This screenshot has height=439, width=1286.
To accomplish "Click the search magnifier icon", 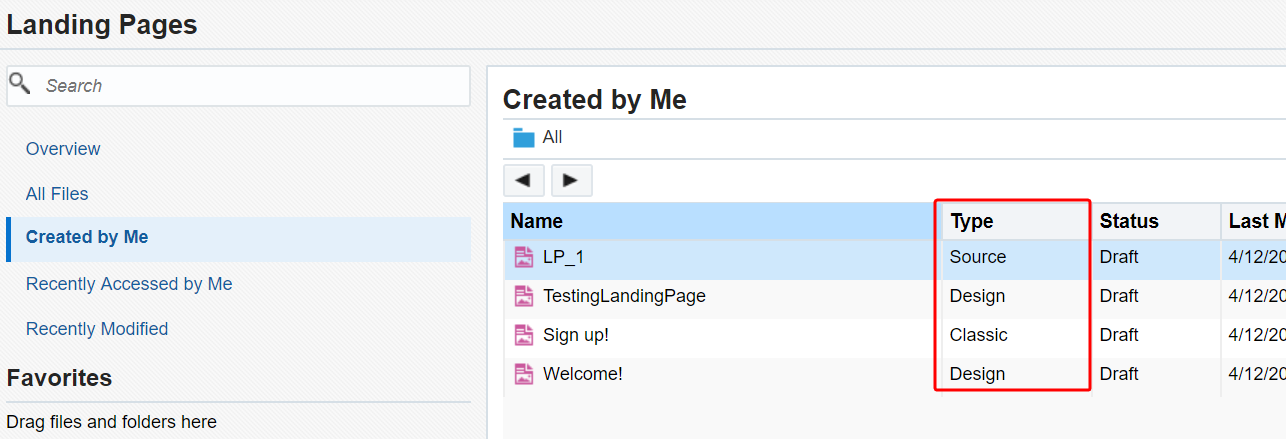I will coord(20,84).
